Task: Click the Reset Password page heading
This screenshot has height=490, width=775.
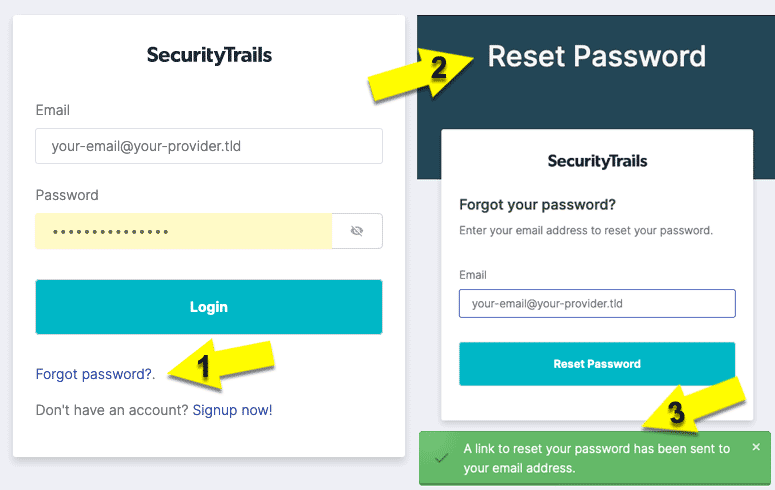Action: pos(597,56)
